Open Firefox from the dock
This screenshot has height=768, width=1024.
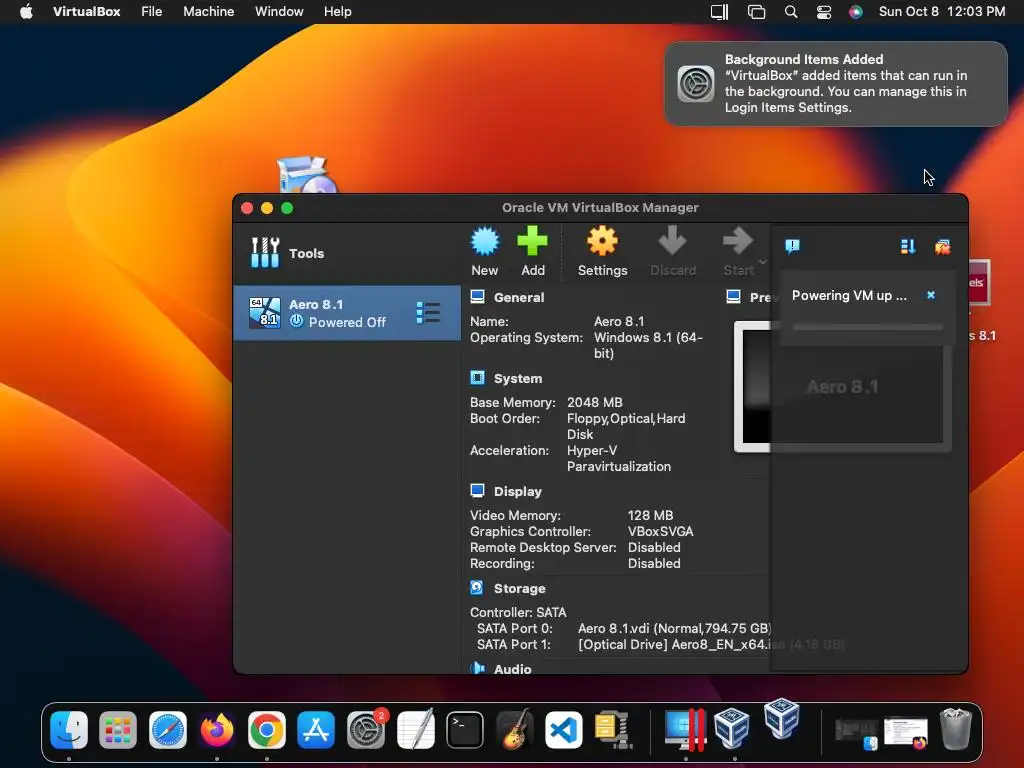pyautogui.click(x=217, y=729)
